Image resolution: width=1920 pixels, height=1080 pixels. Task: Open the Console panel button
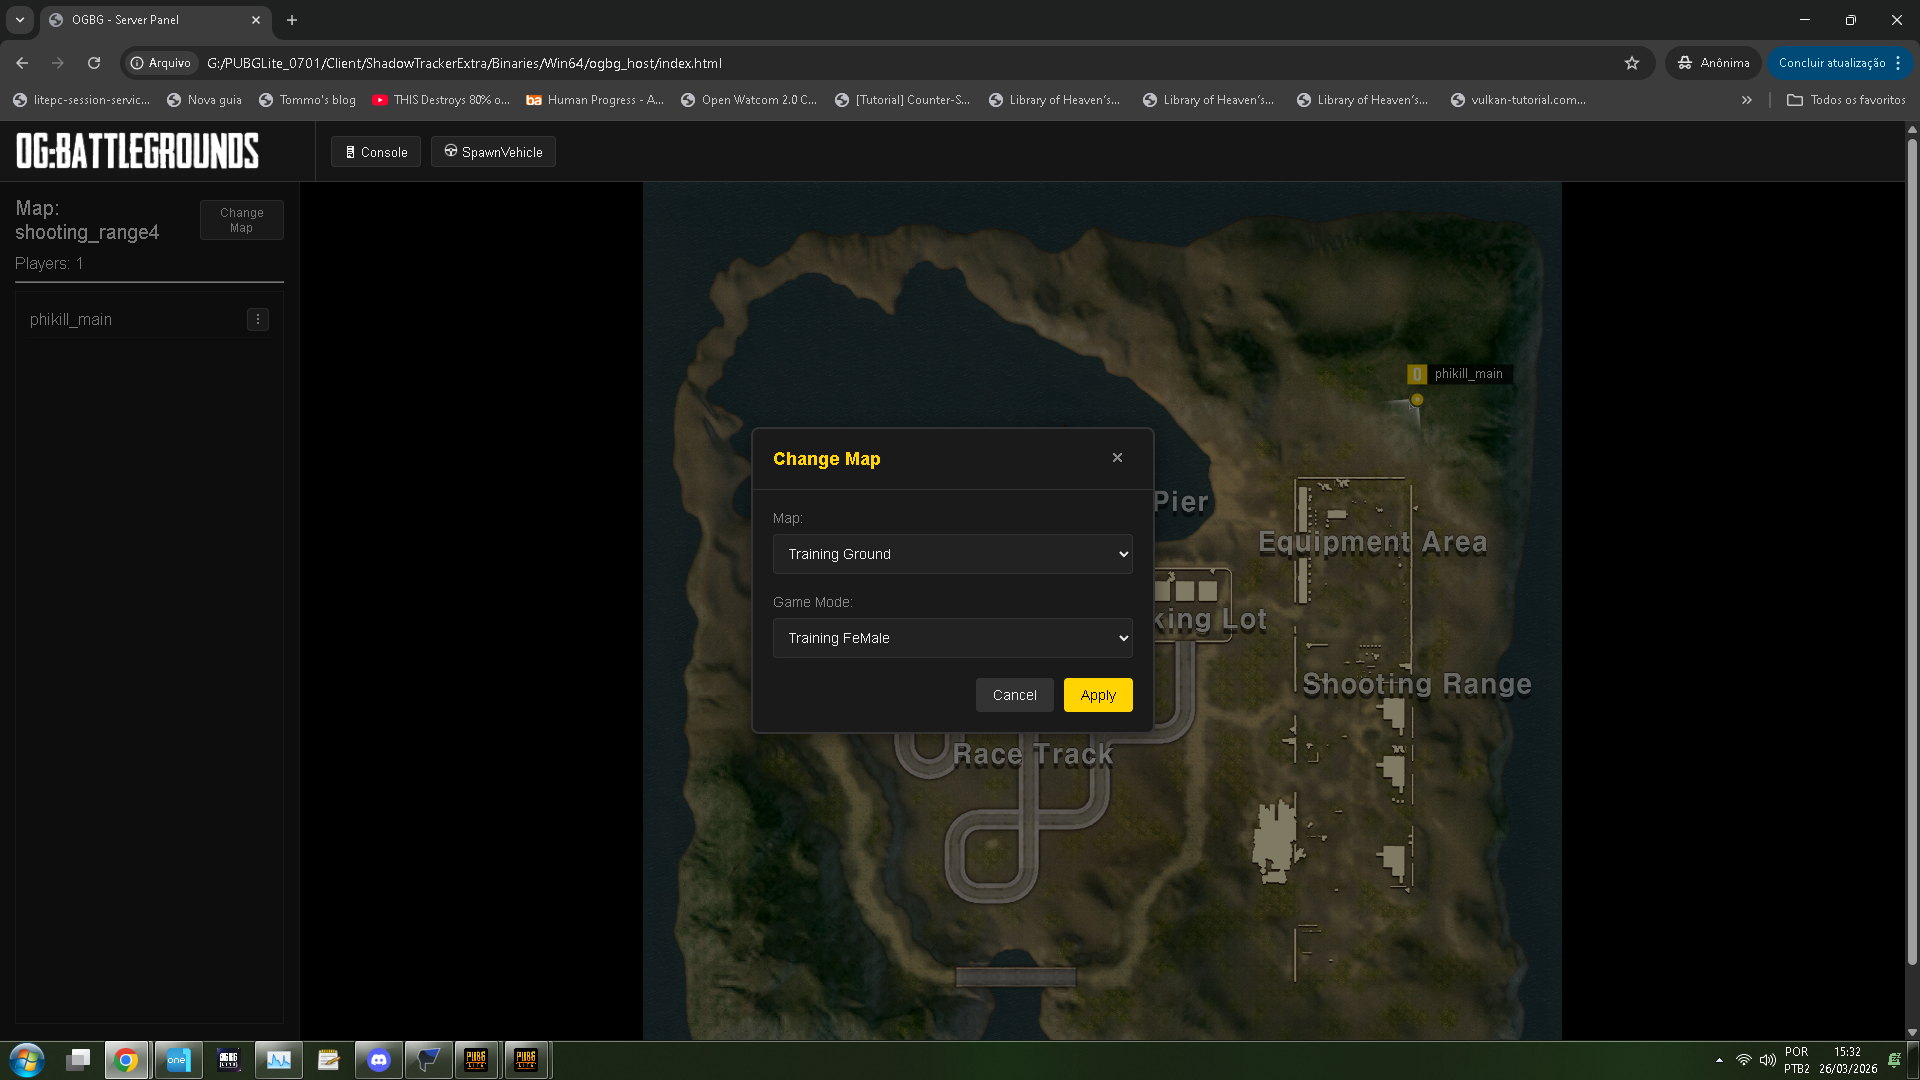click(x=376, y=152)
